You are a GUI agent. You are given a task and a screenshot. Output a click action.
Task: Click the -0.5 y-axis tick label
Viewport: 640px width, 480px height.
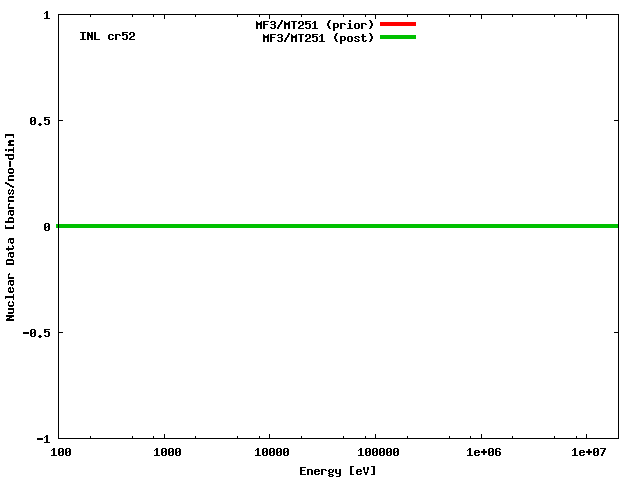(x=38, y=332)
